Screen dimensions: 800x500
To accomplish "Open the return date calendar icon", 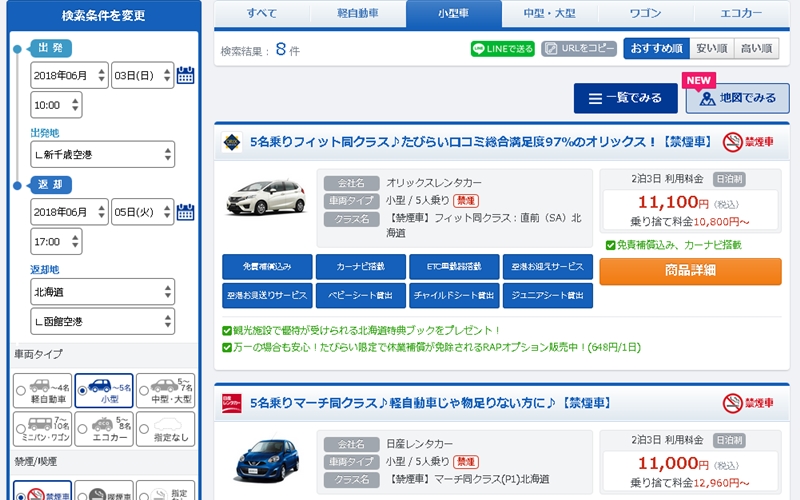I will (185, 212).
